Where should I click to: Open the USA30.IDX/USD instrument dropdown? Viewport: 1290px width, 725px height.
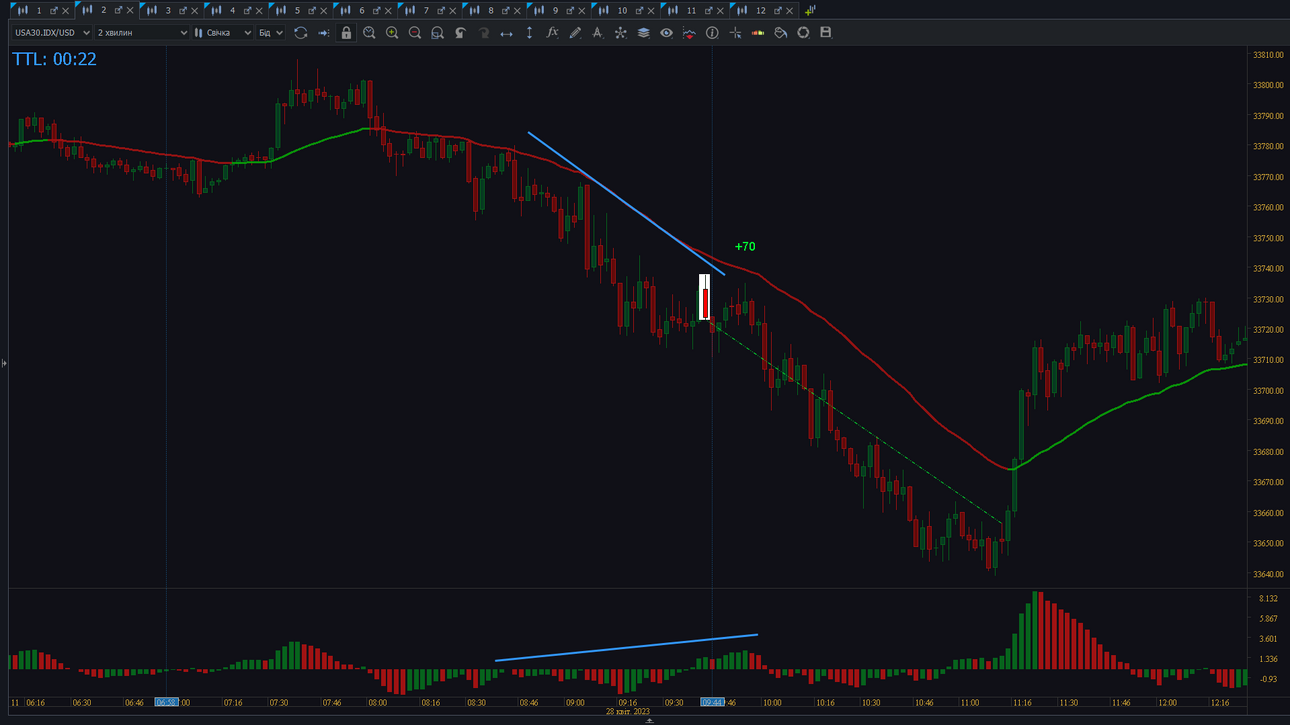pos(52,33)
